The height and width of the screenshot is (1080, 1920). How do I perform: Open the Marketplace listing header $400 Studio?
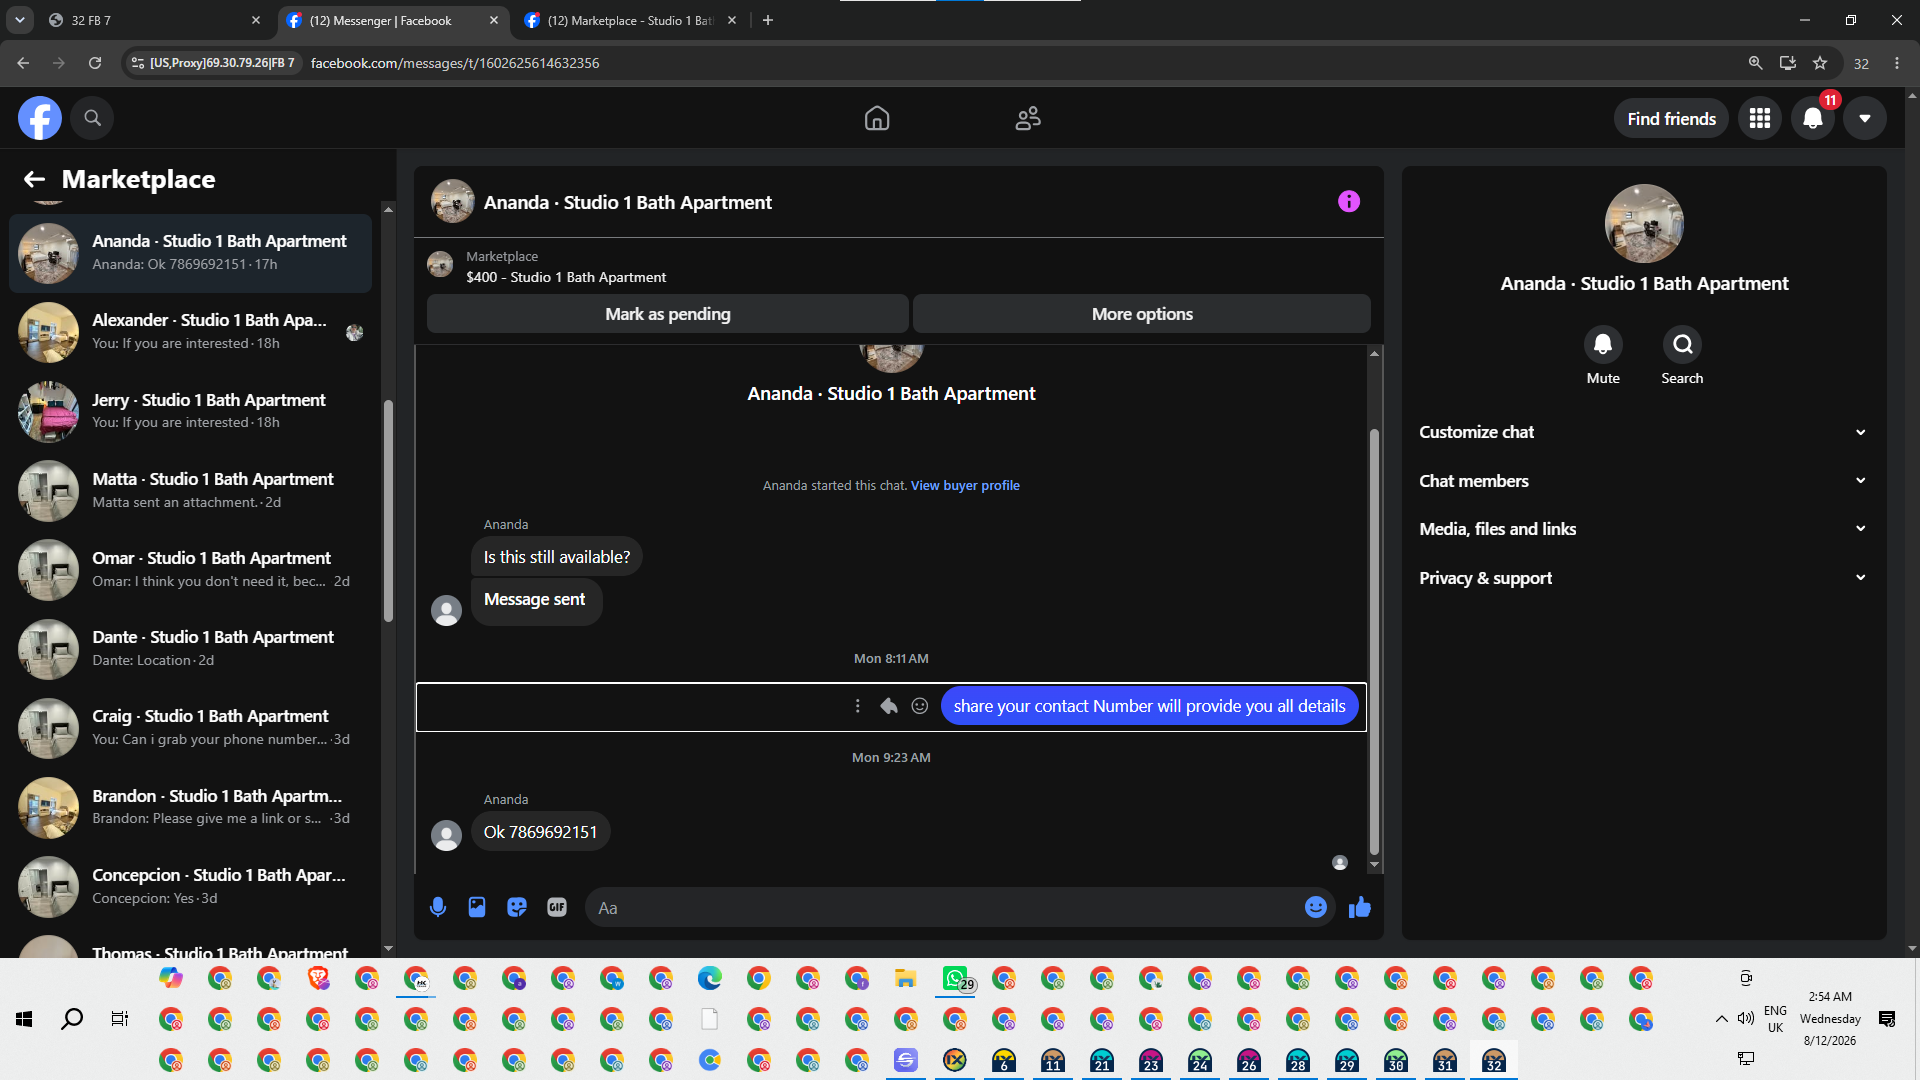[898, 267]
